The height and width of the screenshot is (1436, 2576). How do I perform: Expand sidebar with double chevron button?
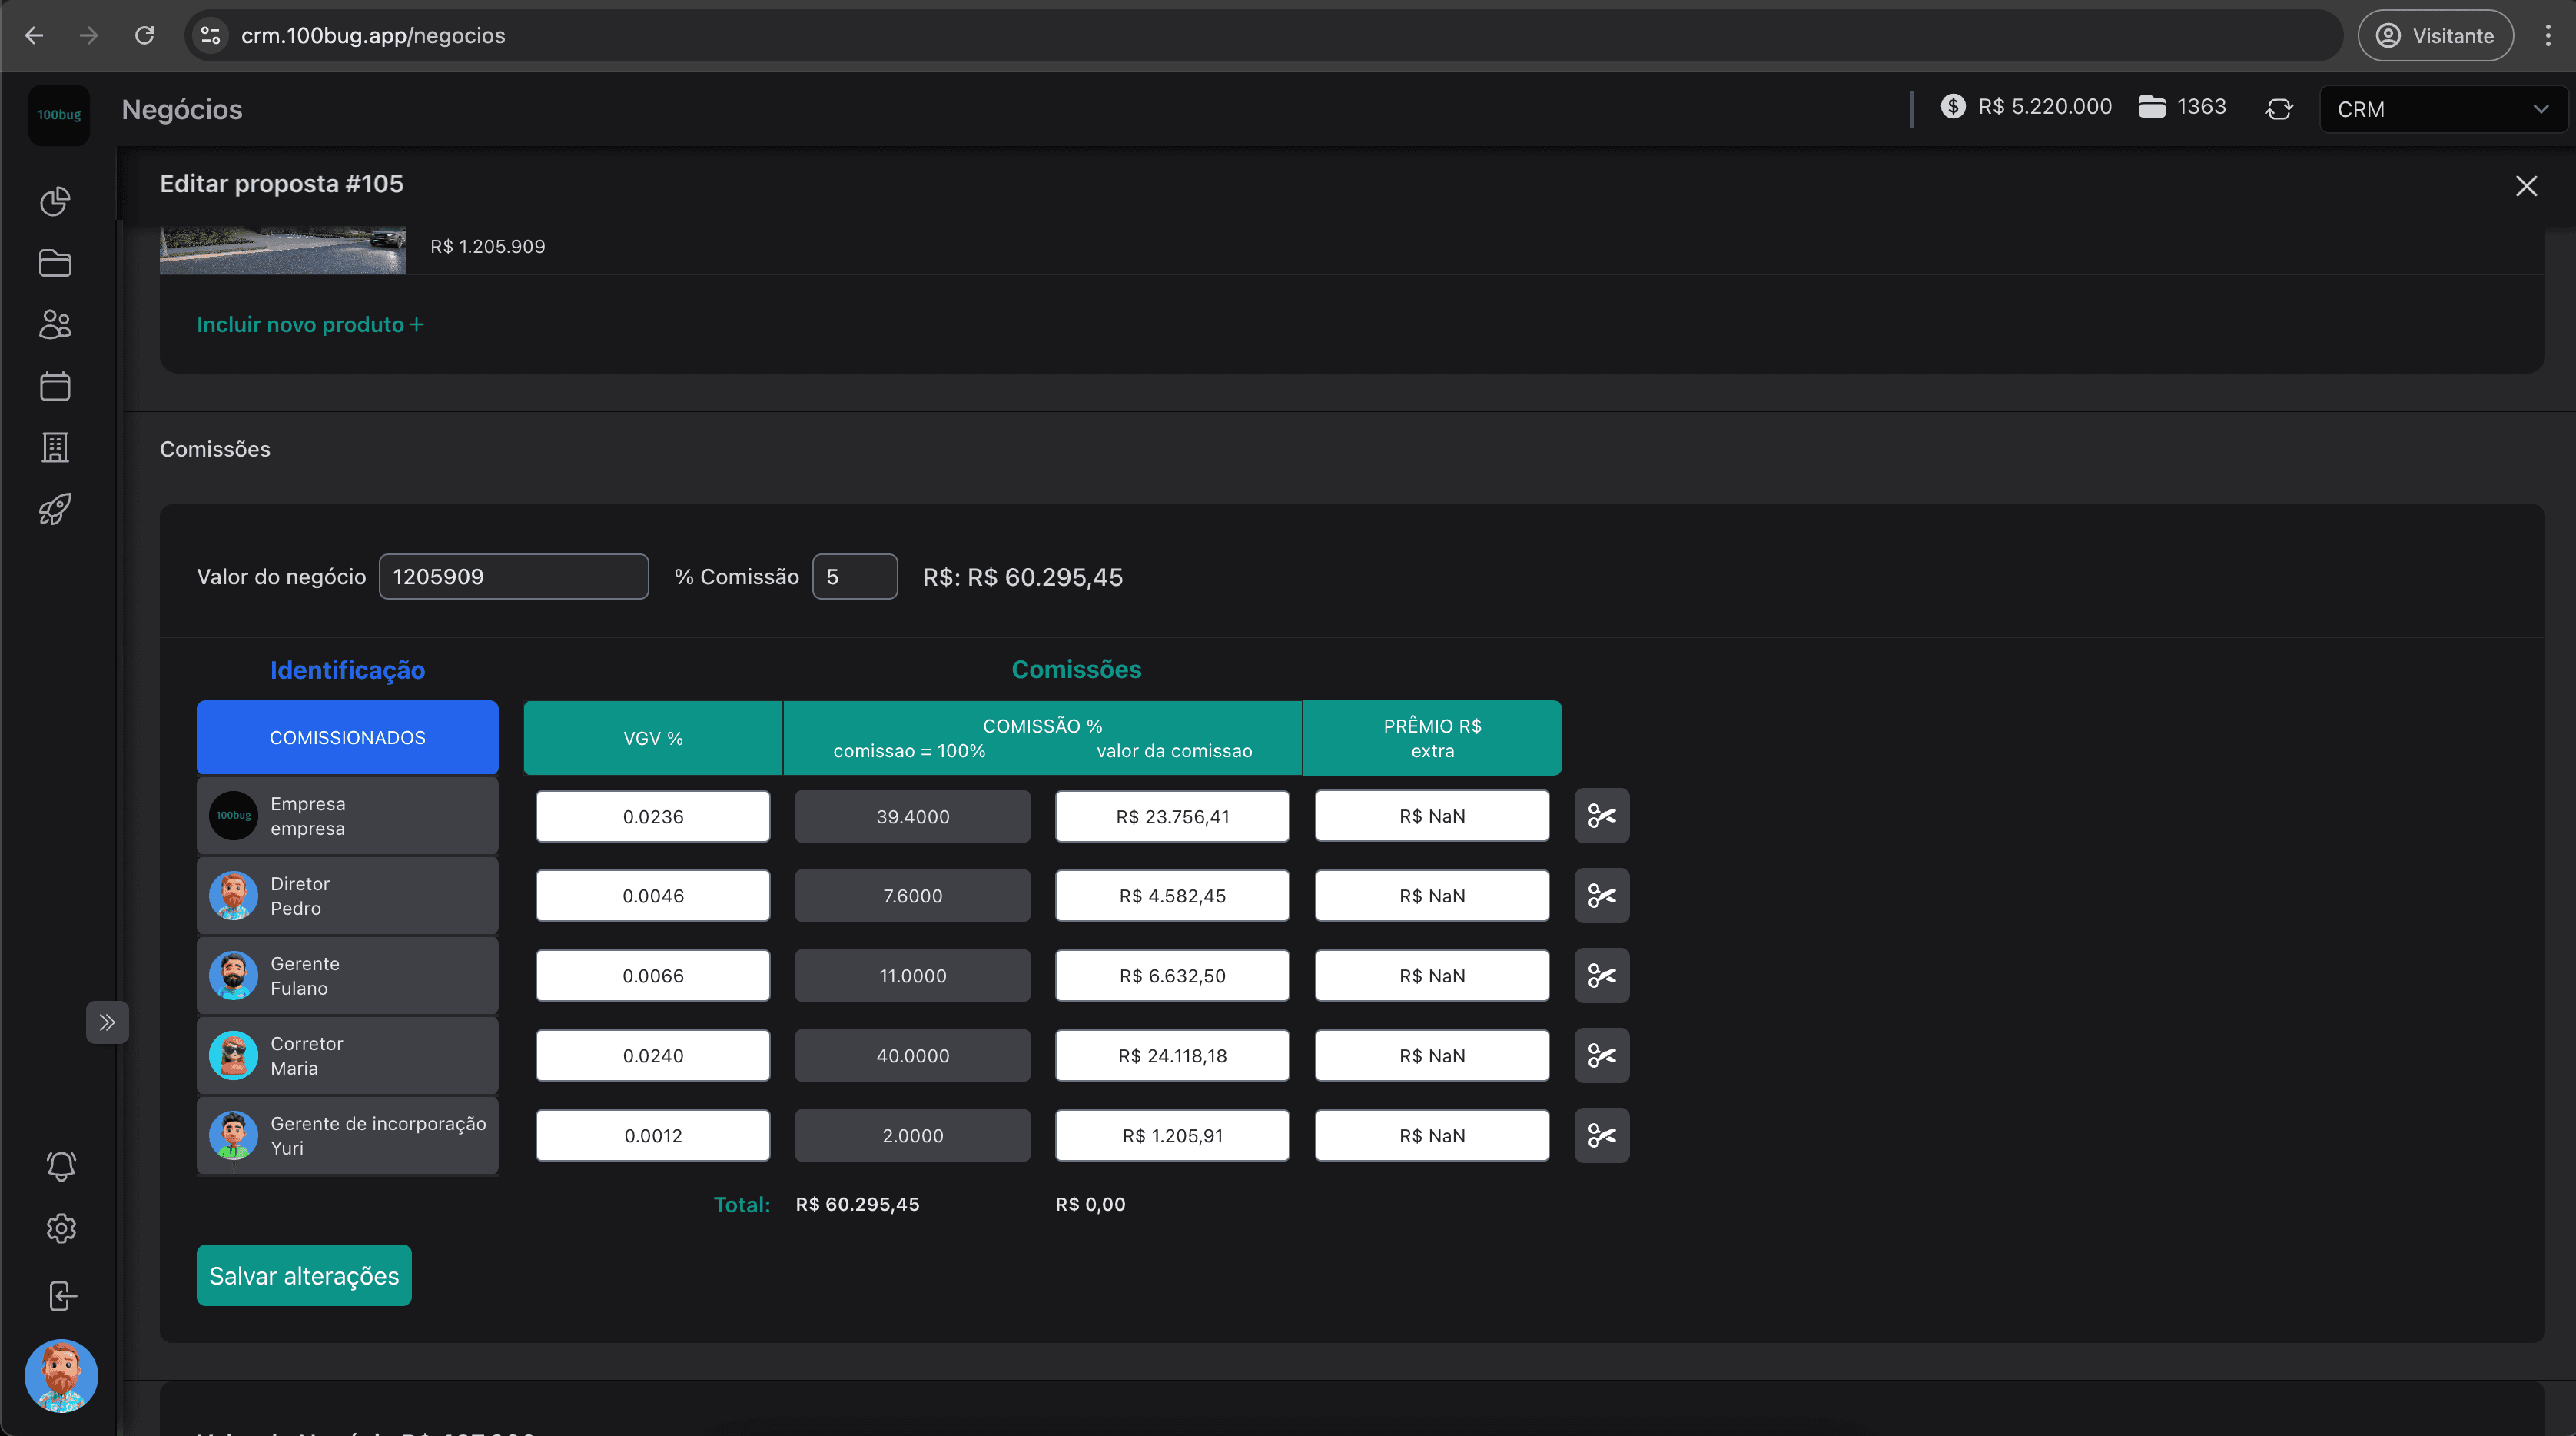click(107, 1022)
